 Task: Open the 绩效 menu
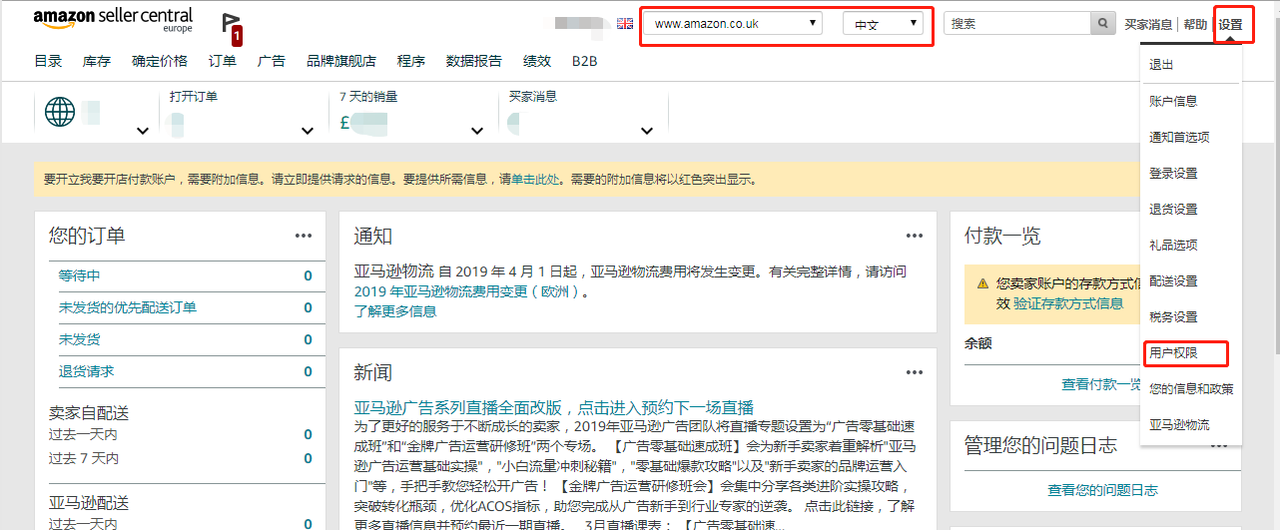pyautogui.click(x=537, y=61)
